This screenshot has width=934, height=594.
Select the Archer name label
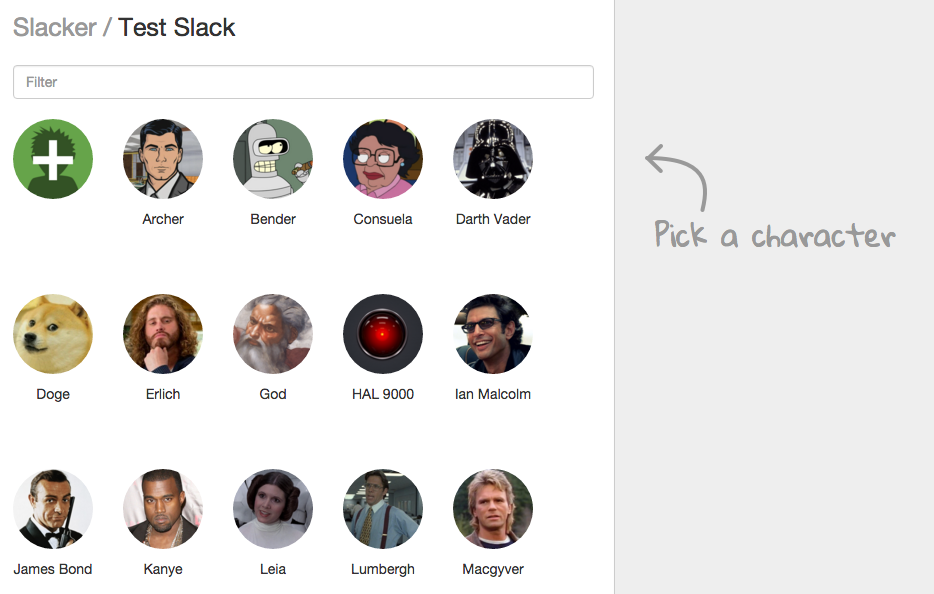click(162, 218)
